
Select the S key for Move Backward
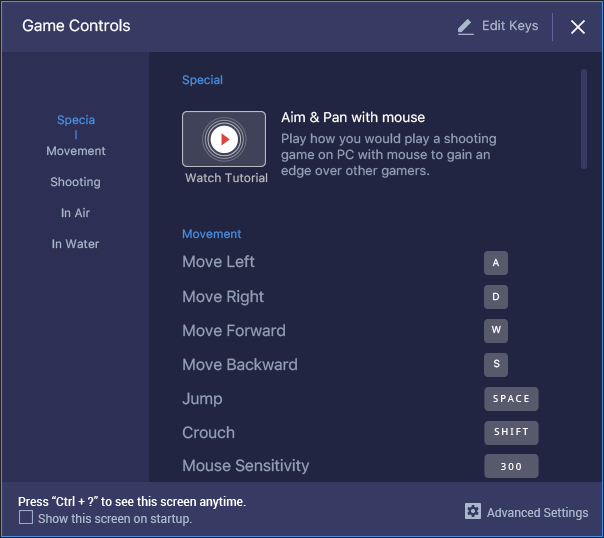[496, 365]
